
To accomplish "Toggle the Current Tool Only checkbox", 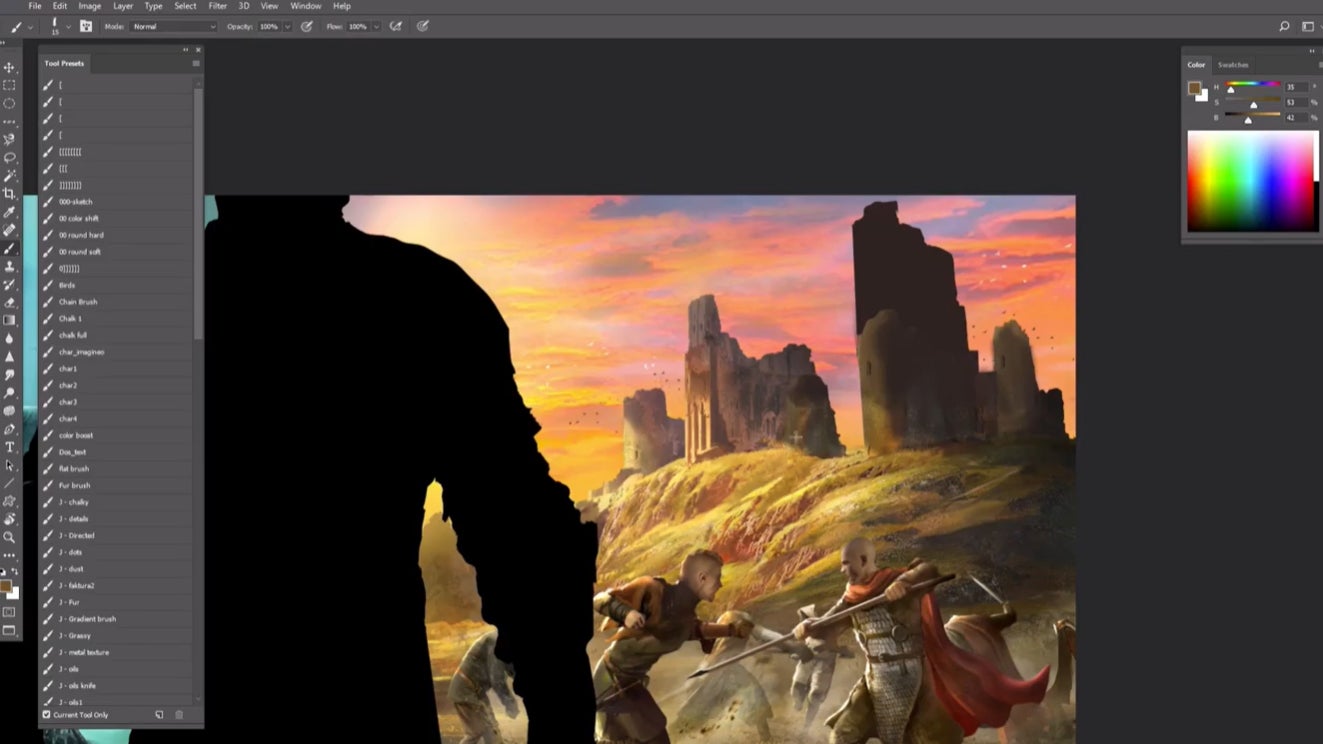I will pyautogui.click(x=46, y=714).
